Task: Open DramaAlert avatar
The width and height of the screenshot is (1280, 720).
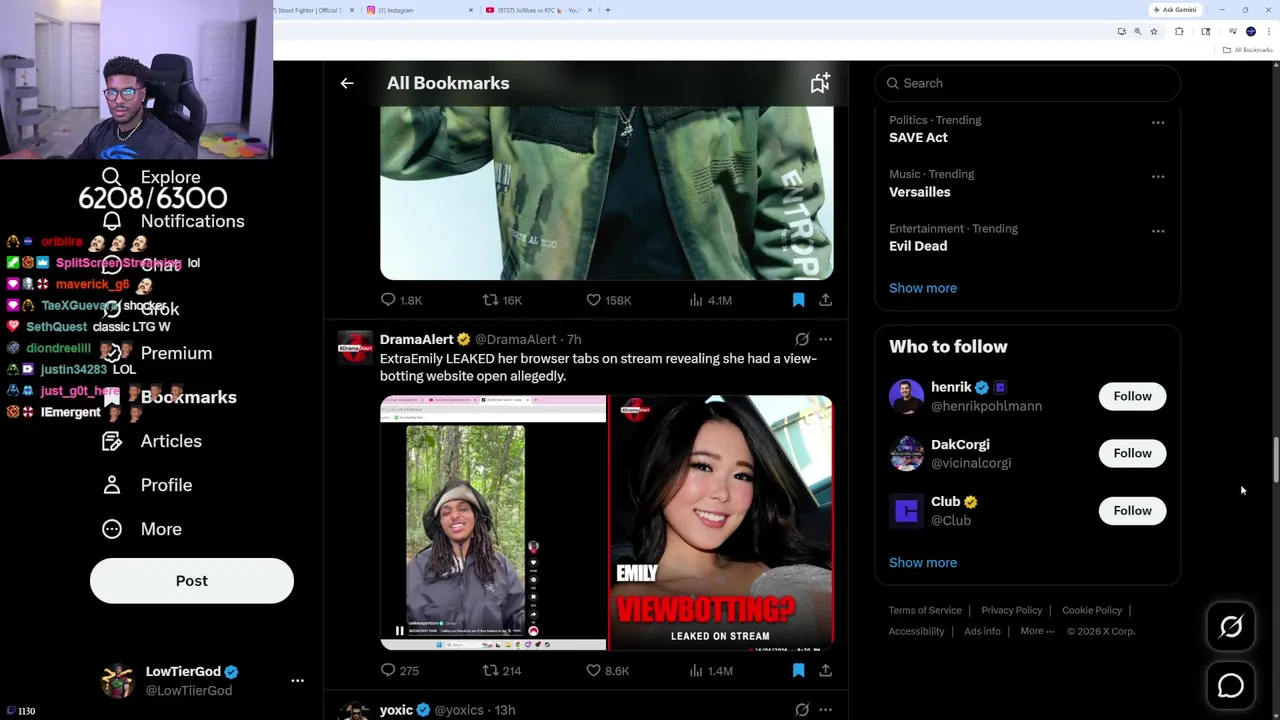Action: [x=355, y=347]
